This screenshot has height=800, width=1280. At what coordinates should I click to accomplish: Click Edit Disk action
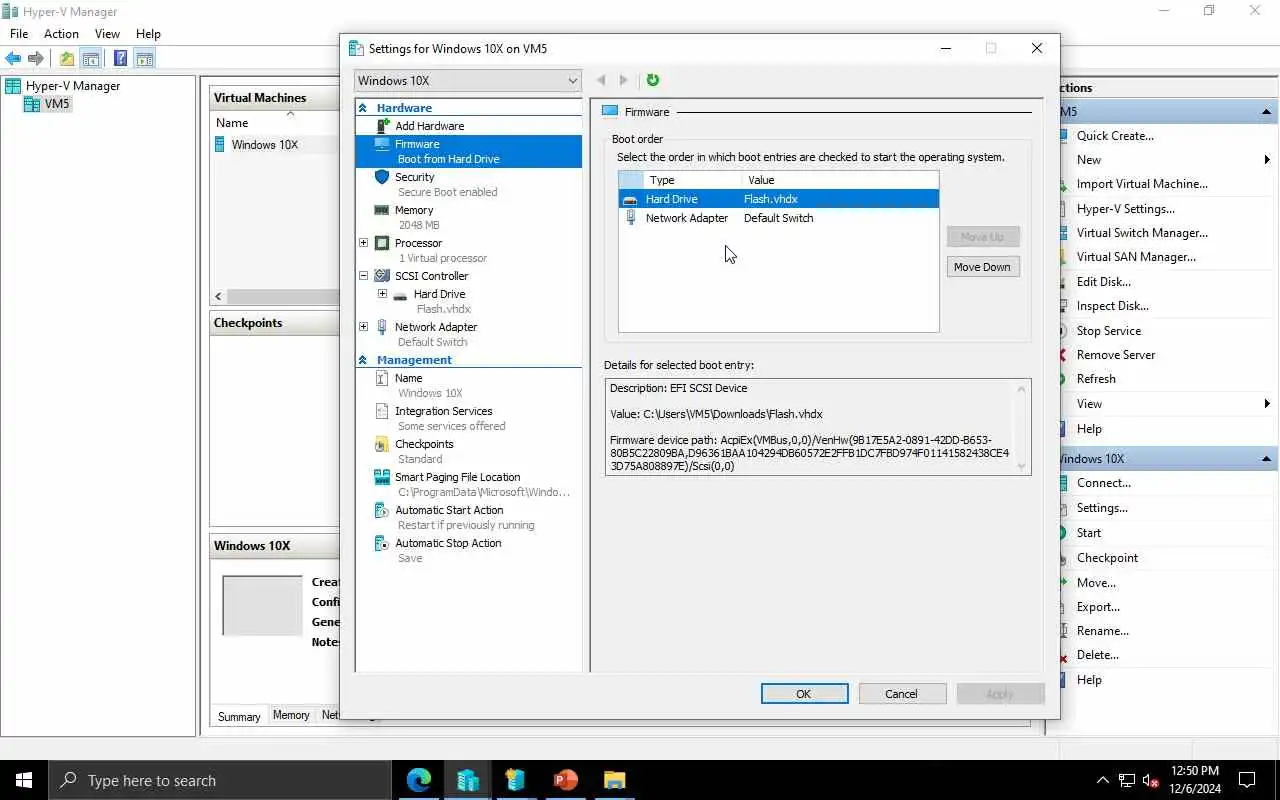[x=1103, y=282]
